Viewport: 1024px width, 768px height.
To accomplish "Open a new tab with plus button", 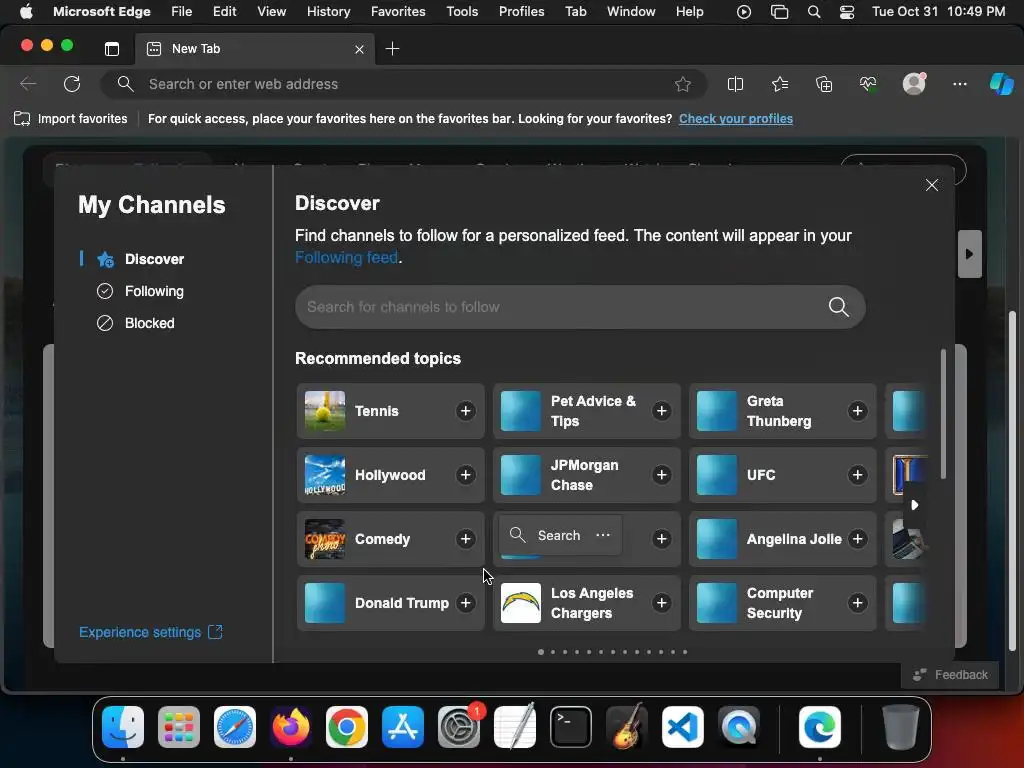I will 392,49.
